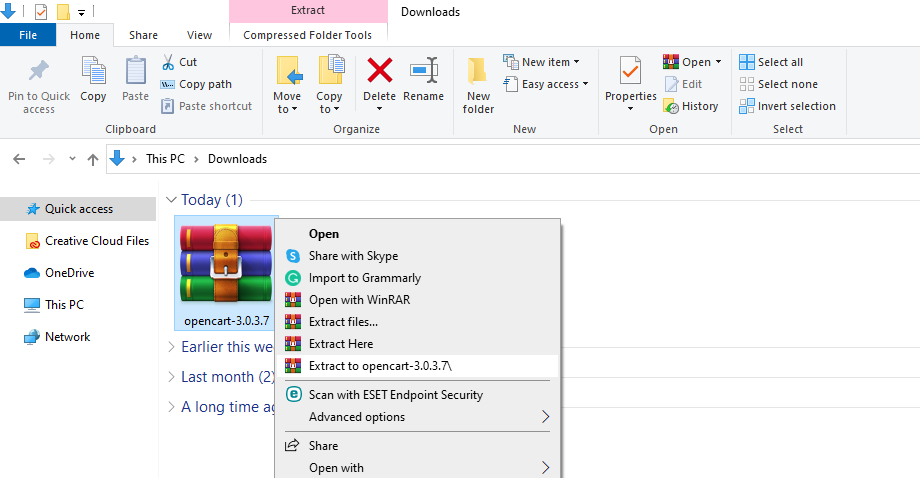The height and width of the screenshot is (478, 920).
Task: Open the Open button dropdown arrow
Action: pos(718,62)
